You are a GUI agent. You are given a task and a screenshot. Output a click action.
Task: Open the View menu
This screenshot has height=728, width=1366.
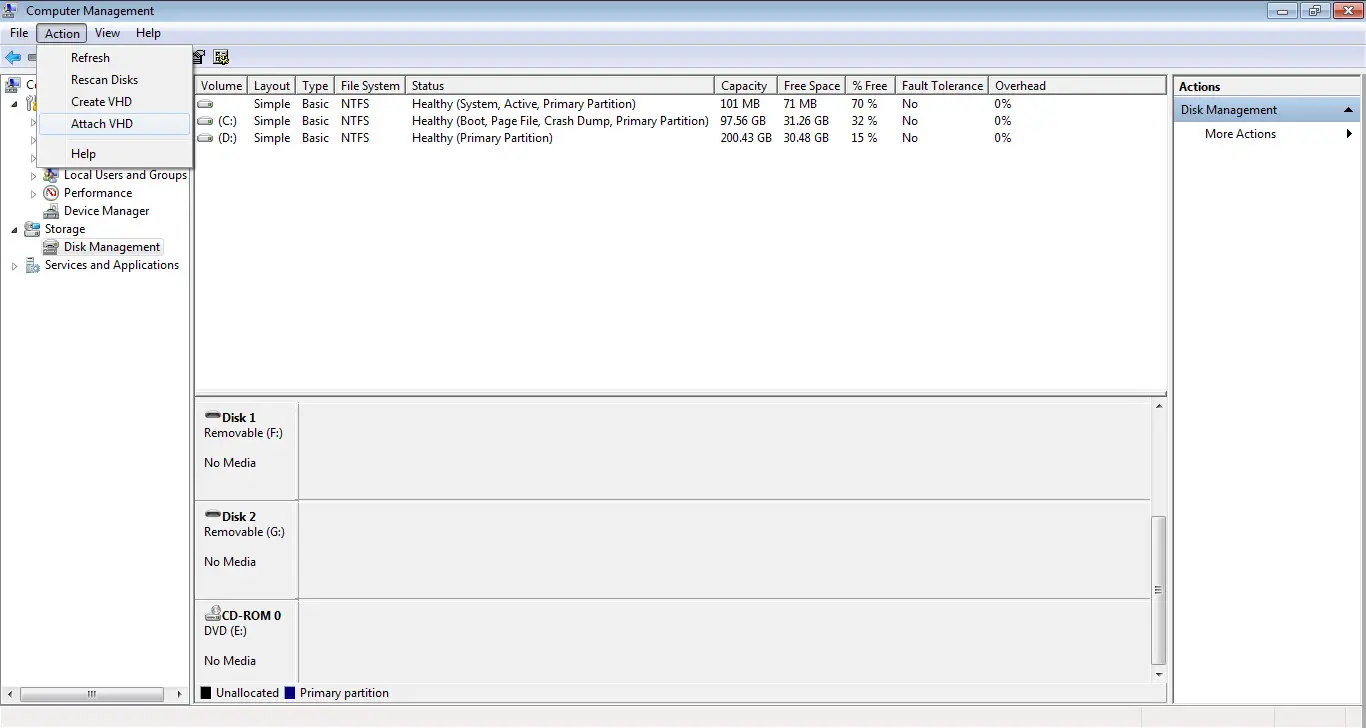click(x=107, y=33)
